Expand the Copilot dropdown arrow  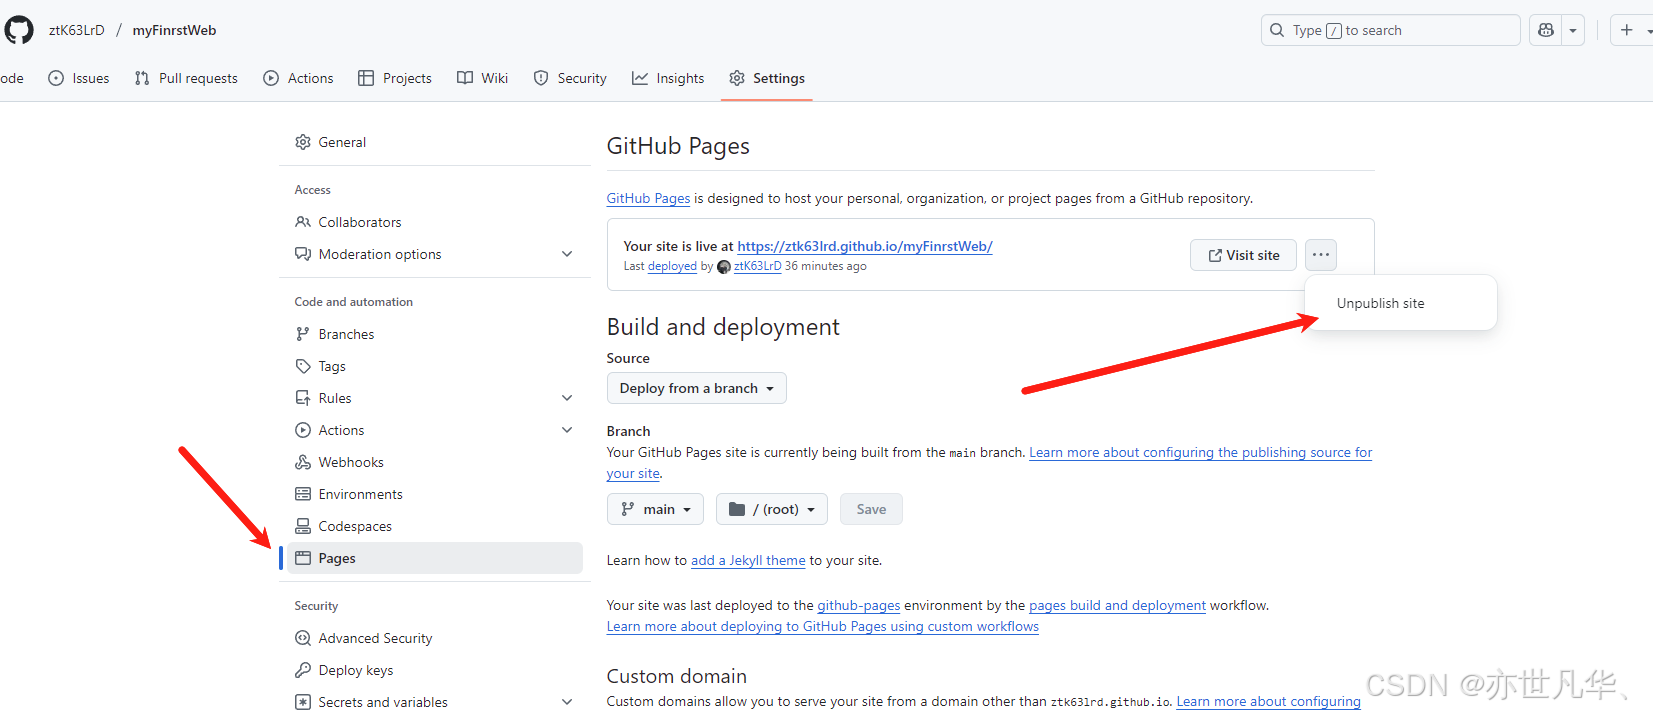(x=1573, y=30)
